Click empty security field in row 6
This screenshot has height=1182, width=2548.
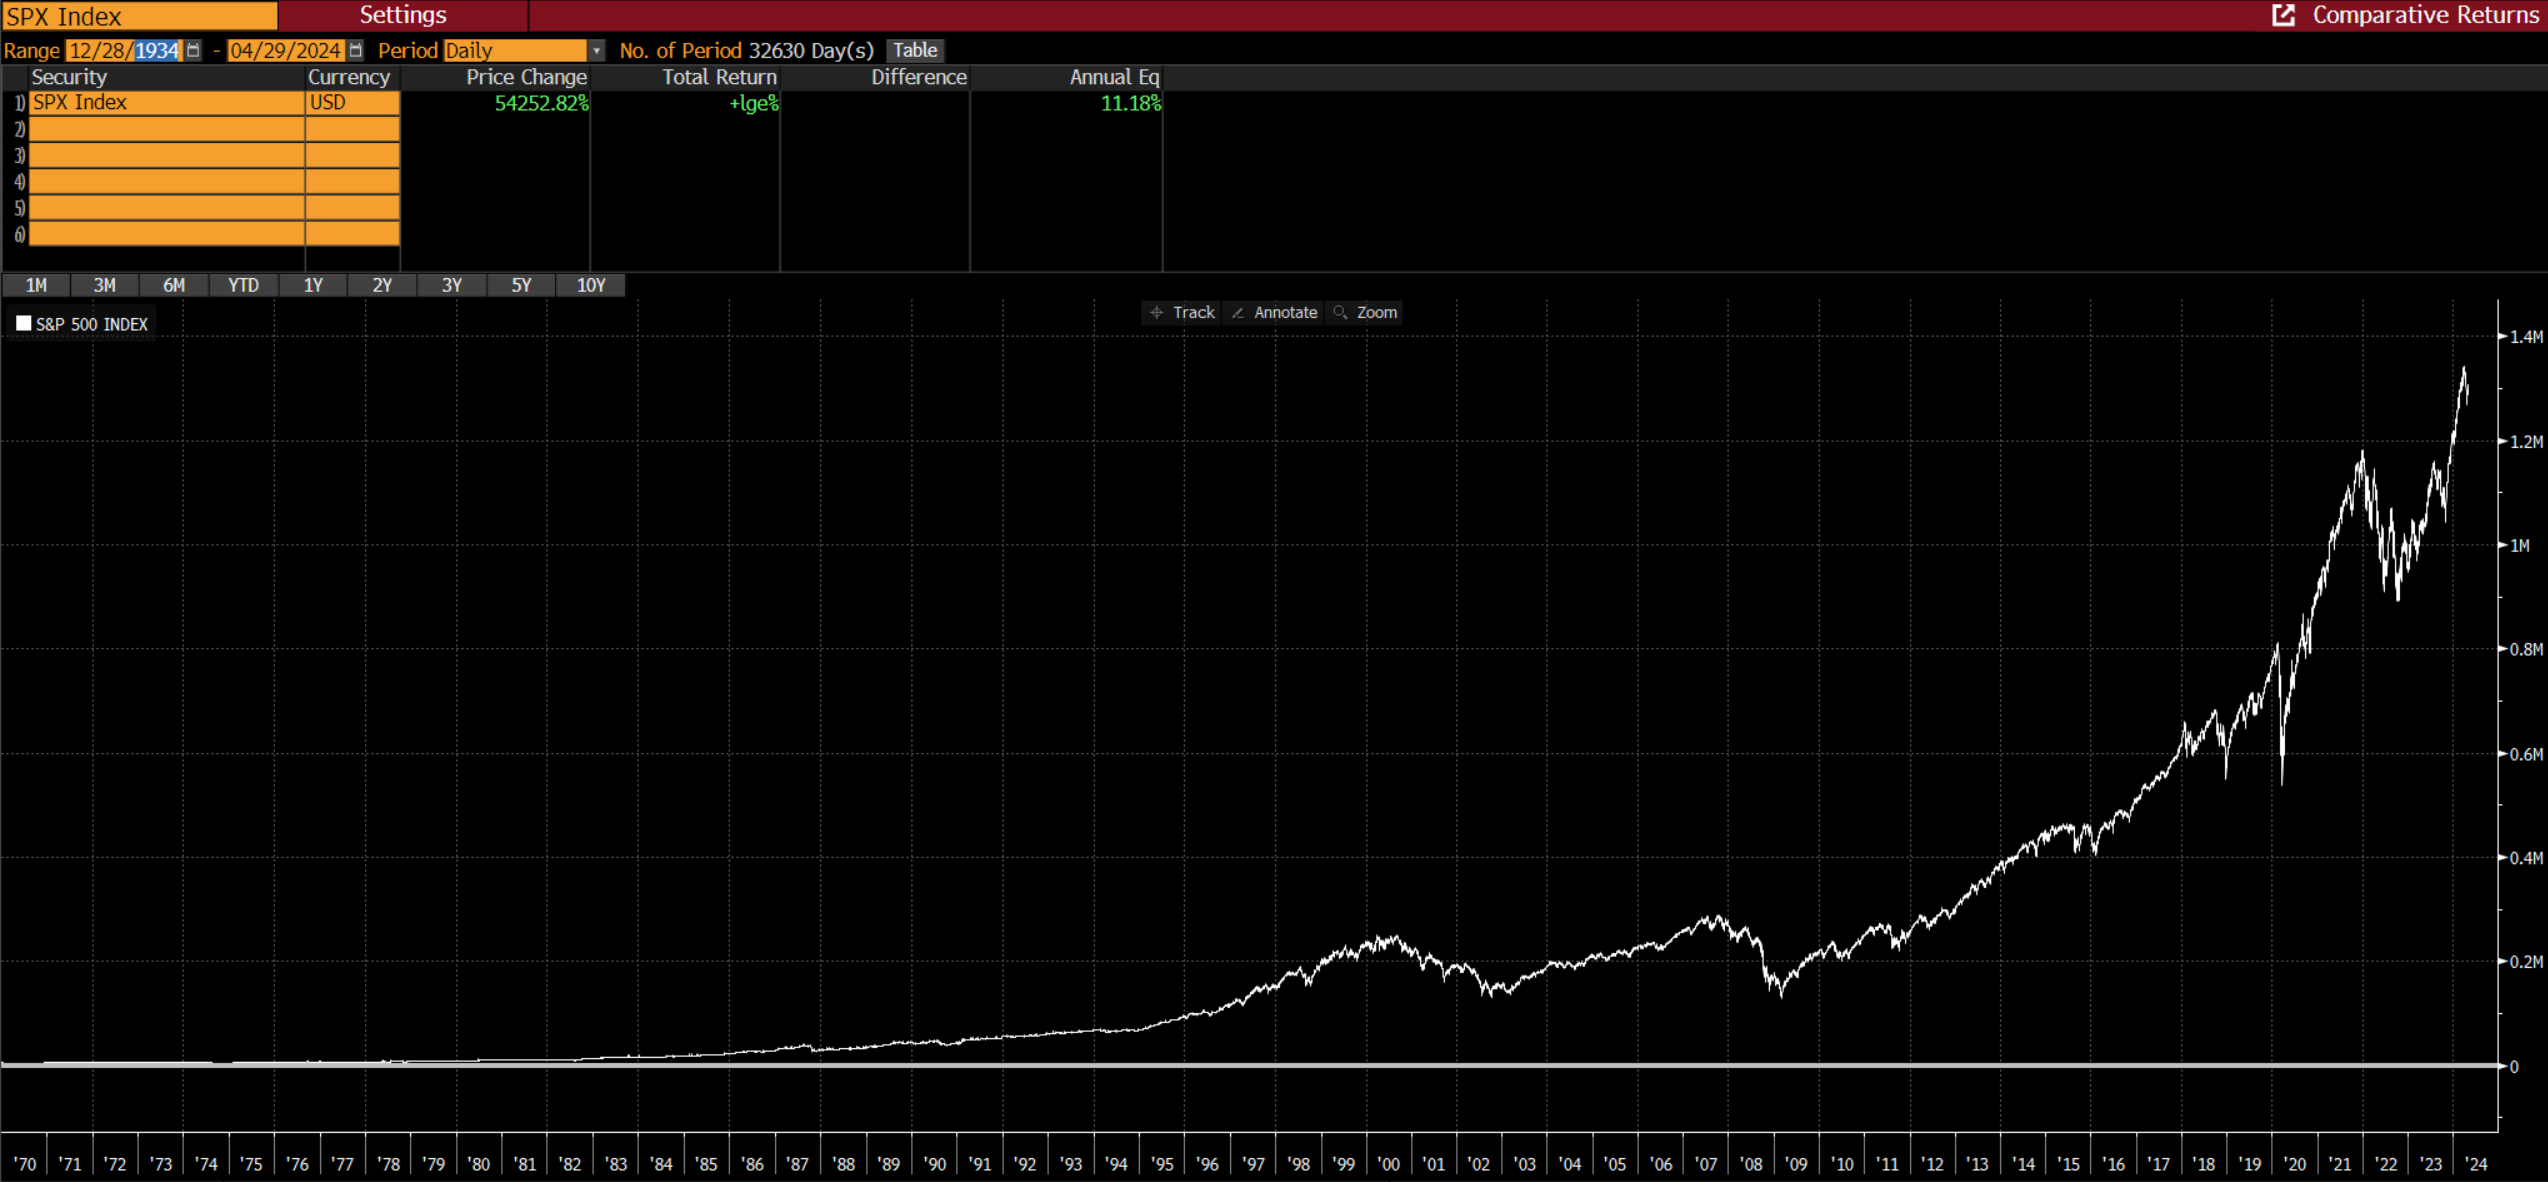[167, 234]
